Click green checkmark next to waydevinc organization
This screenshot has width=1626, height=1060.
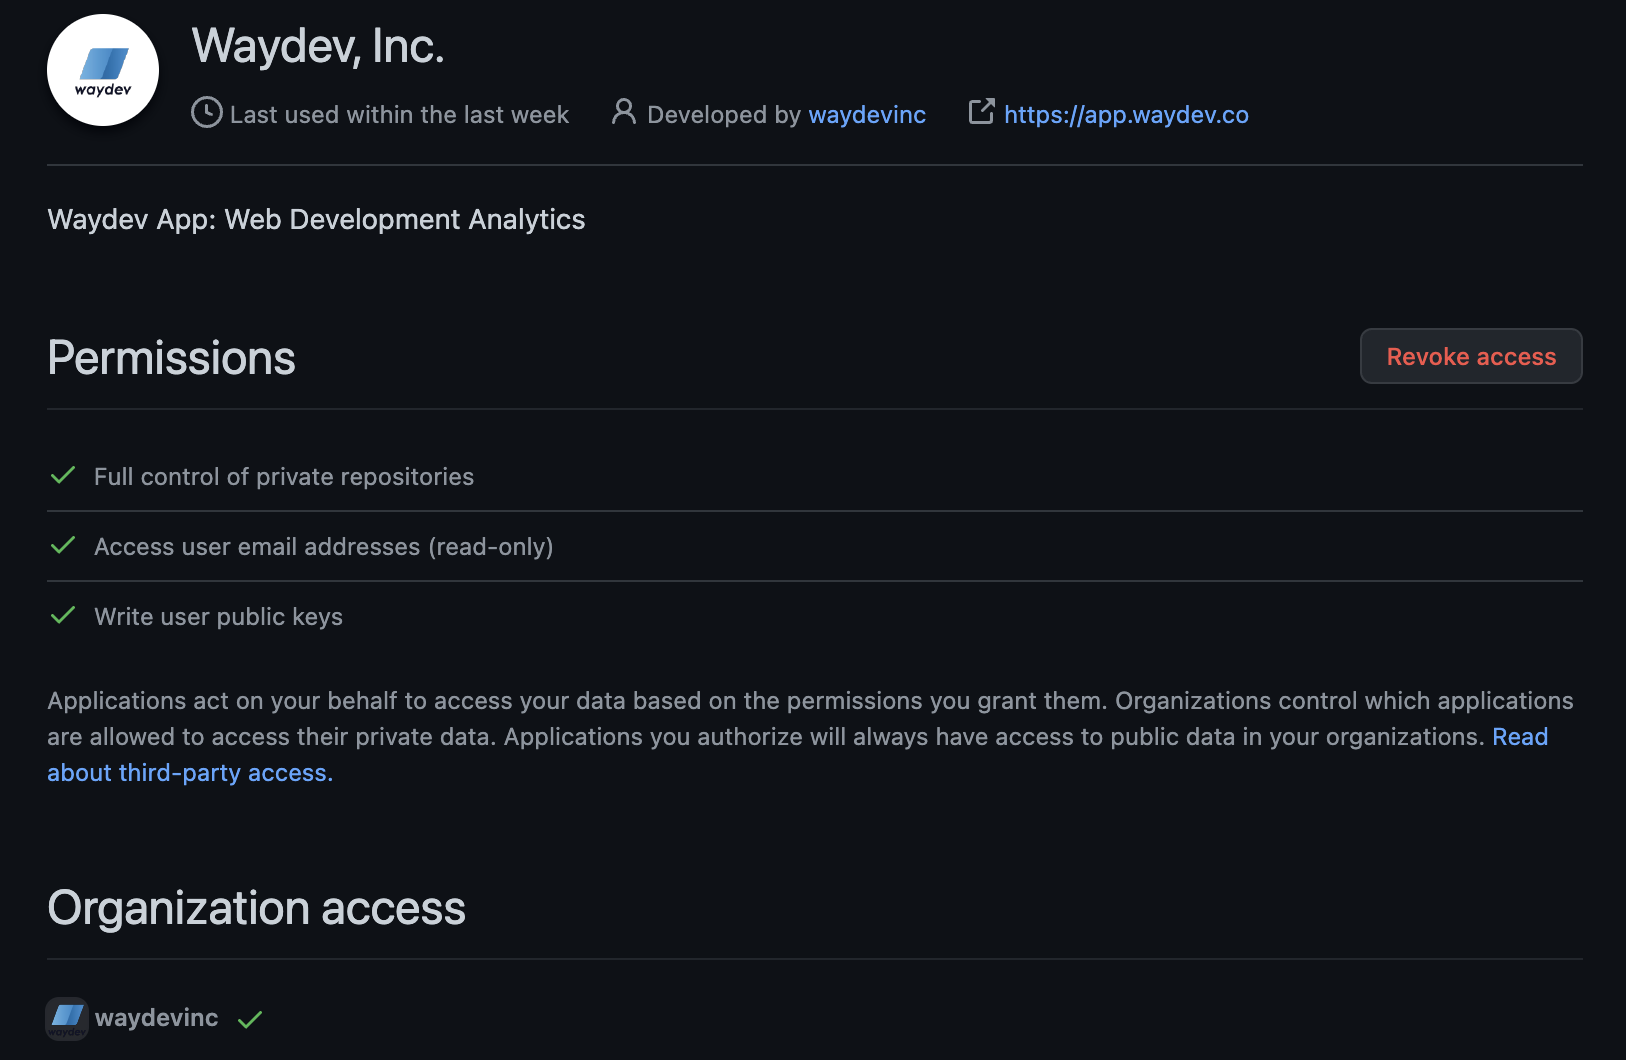[250, 1019]
